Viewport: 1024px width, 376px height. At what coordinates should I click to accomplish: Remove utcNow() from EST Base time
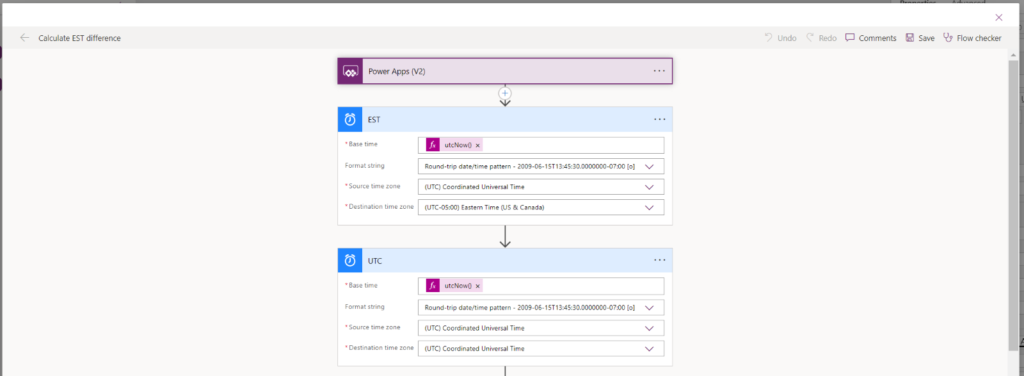pyautogui.click(x=477, y=145)
